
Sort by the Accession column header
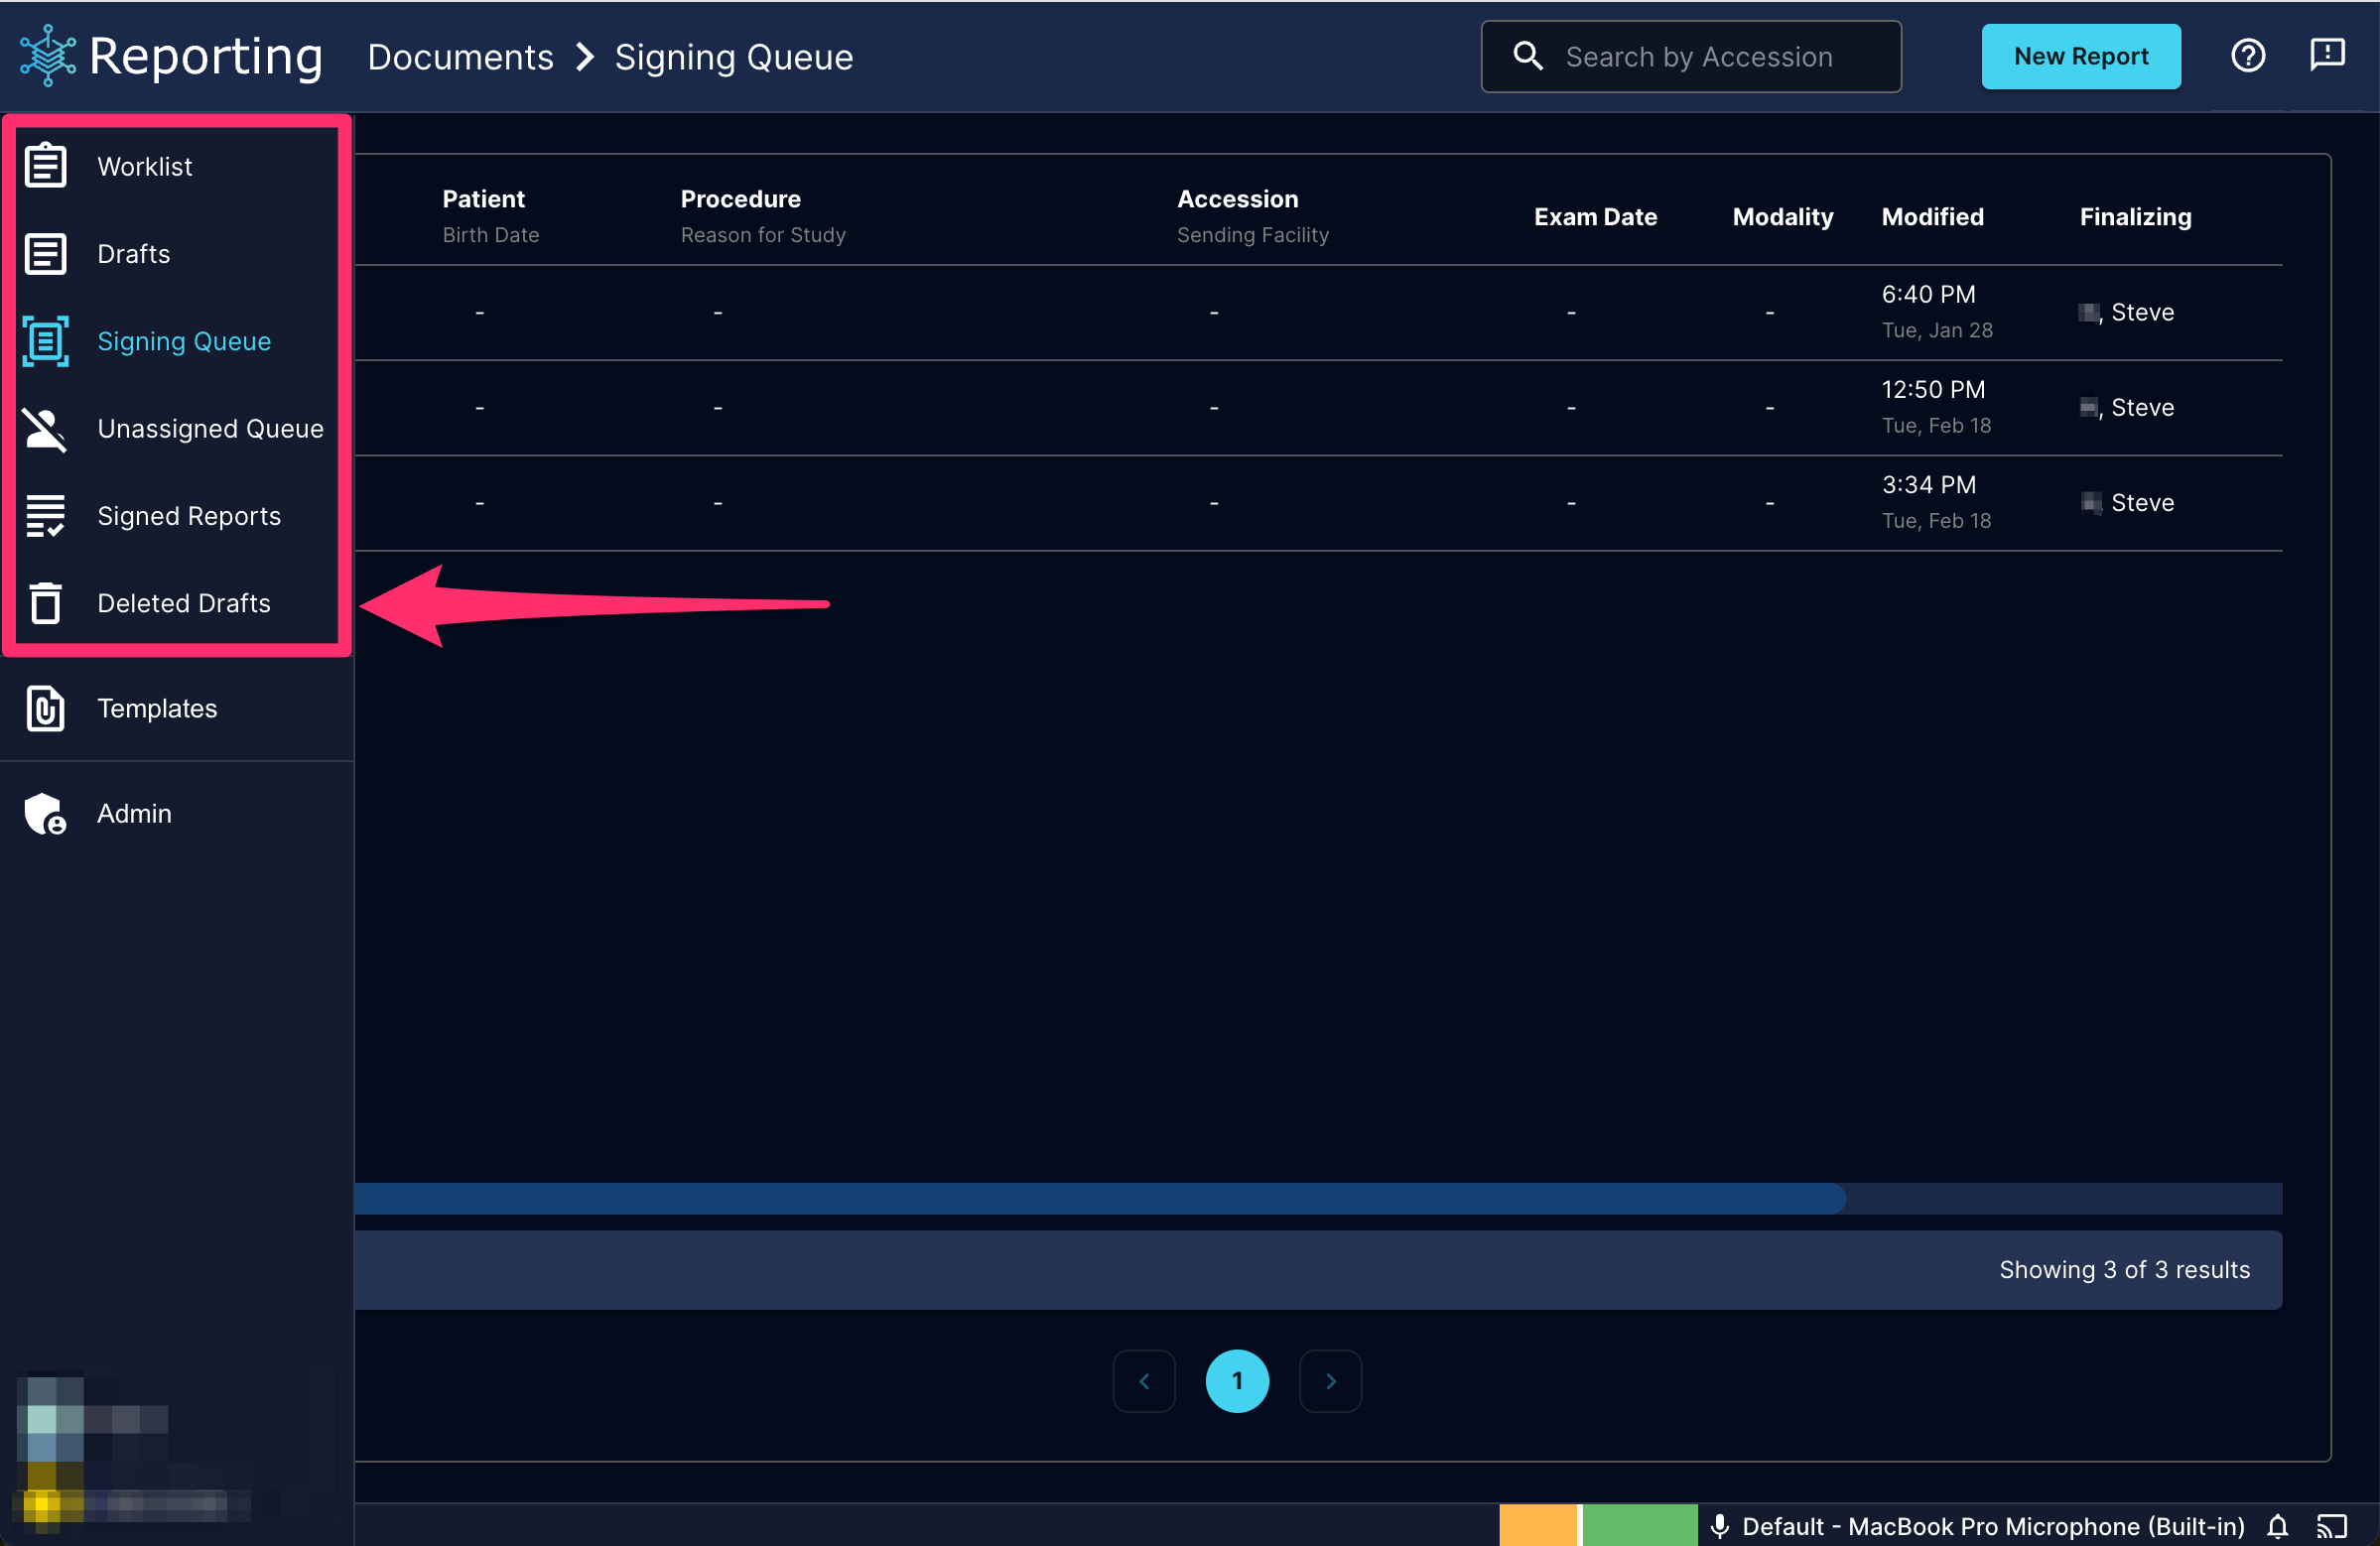[1238, 199]
